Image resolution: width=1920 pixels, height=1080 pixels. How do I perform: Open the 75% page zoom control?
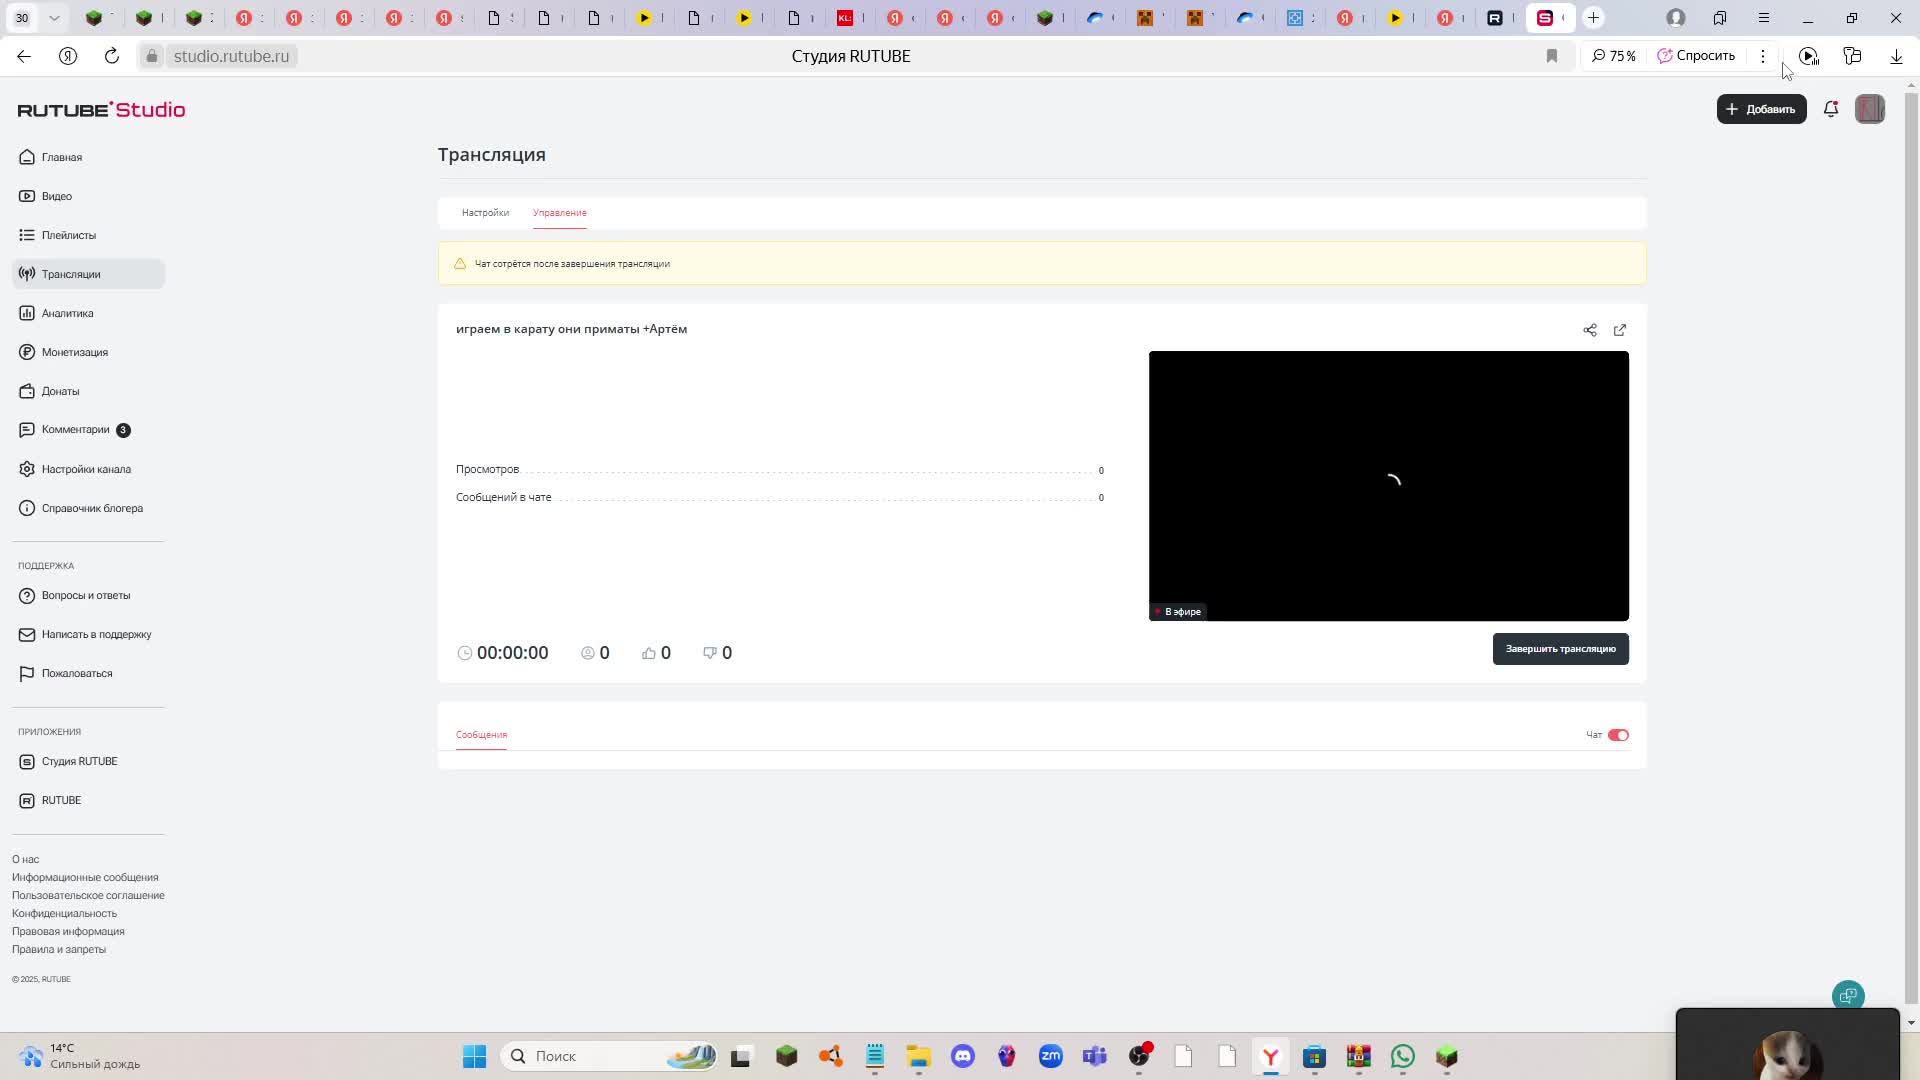pos(1614,56)
